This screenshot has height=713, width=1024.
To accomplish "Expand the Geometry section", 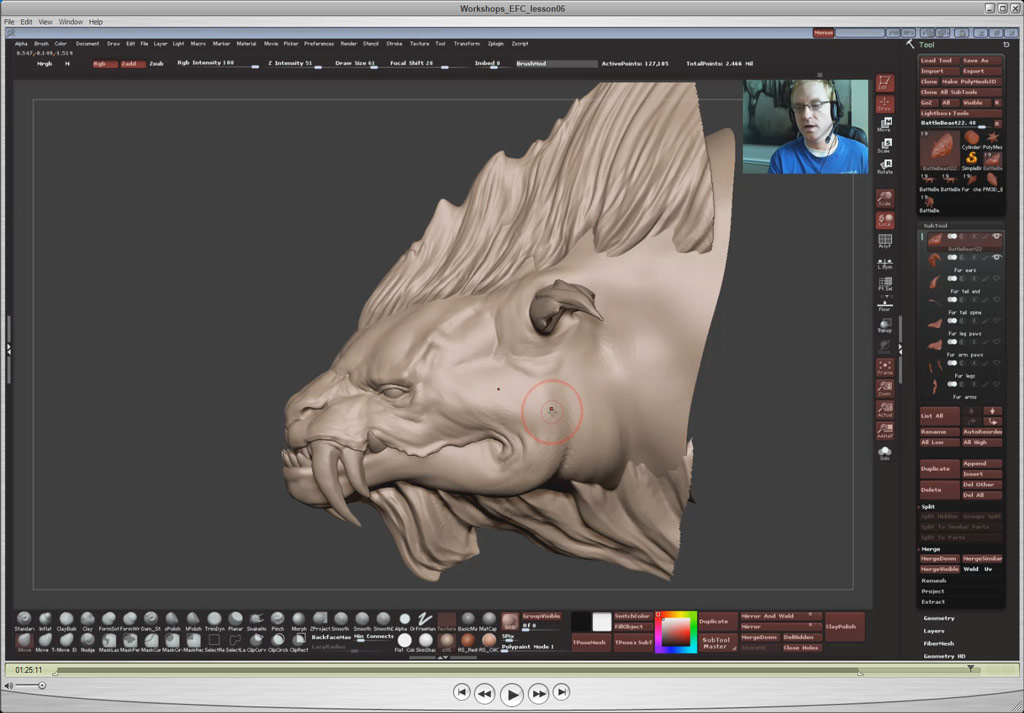I will [x=939, y=618].
